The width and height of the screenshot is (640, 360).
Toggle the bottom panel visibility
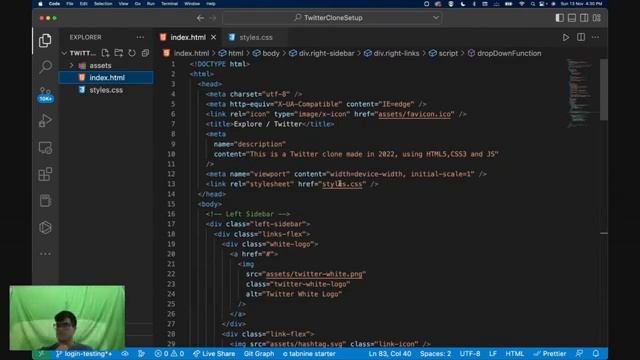572,18
